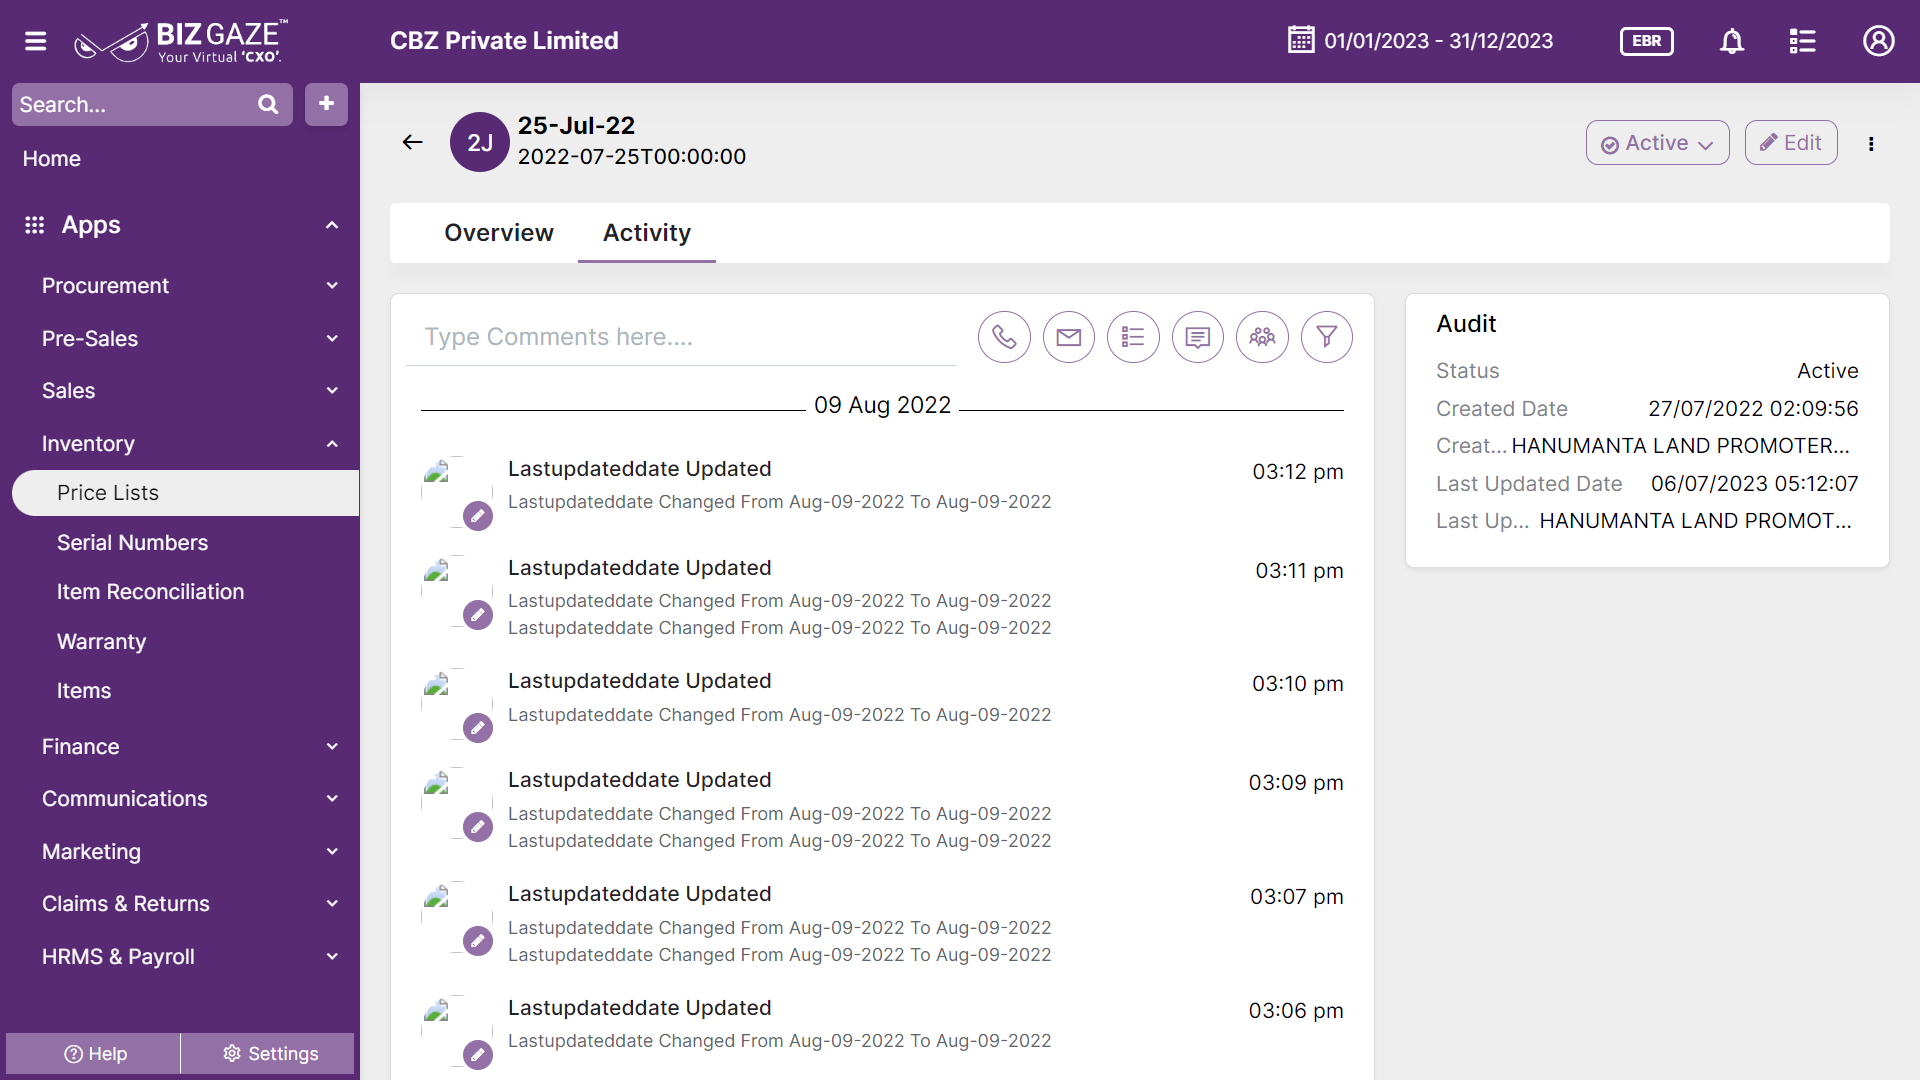
Task: Click edit pencil badge on 03:10 pm entry
Action: point(478,728)
